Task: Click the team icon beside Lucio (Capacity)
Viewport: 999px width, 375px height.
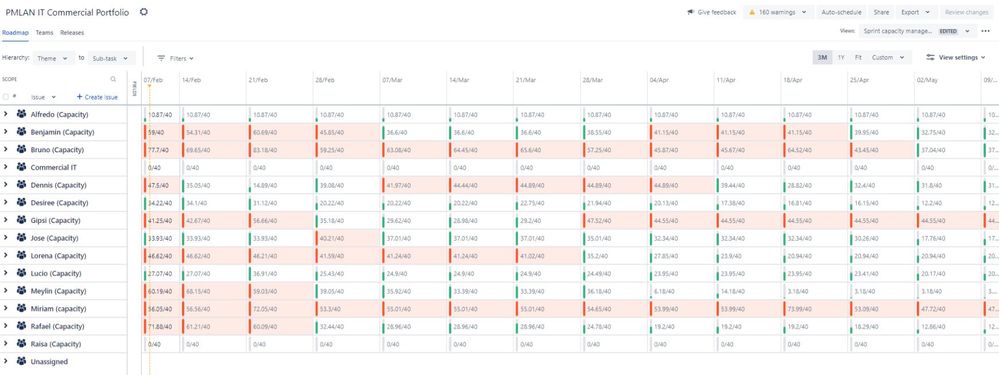Action: 21,273
